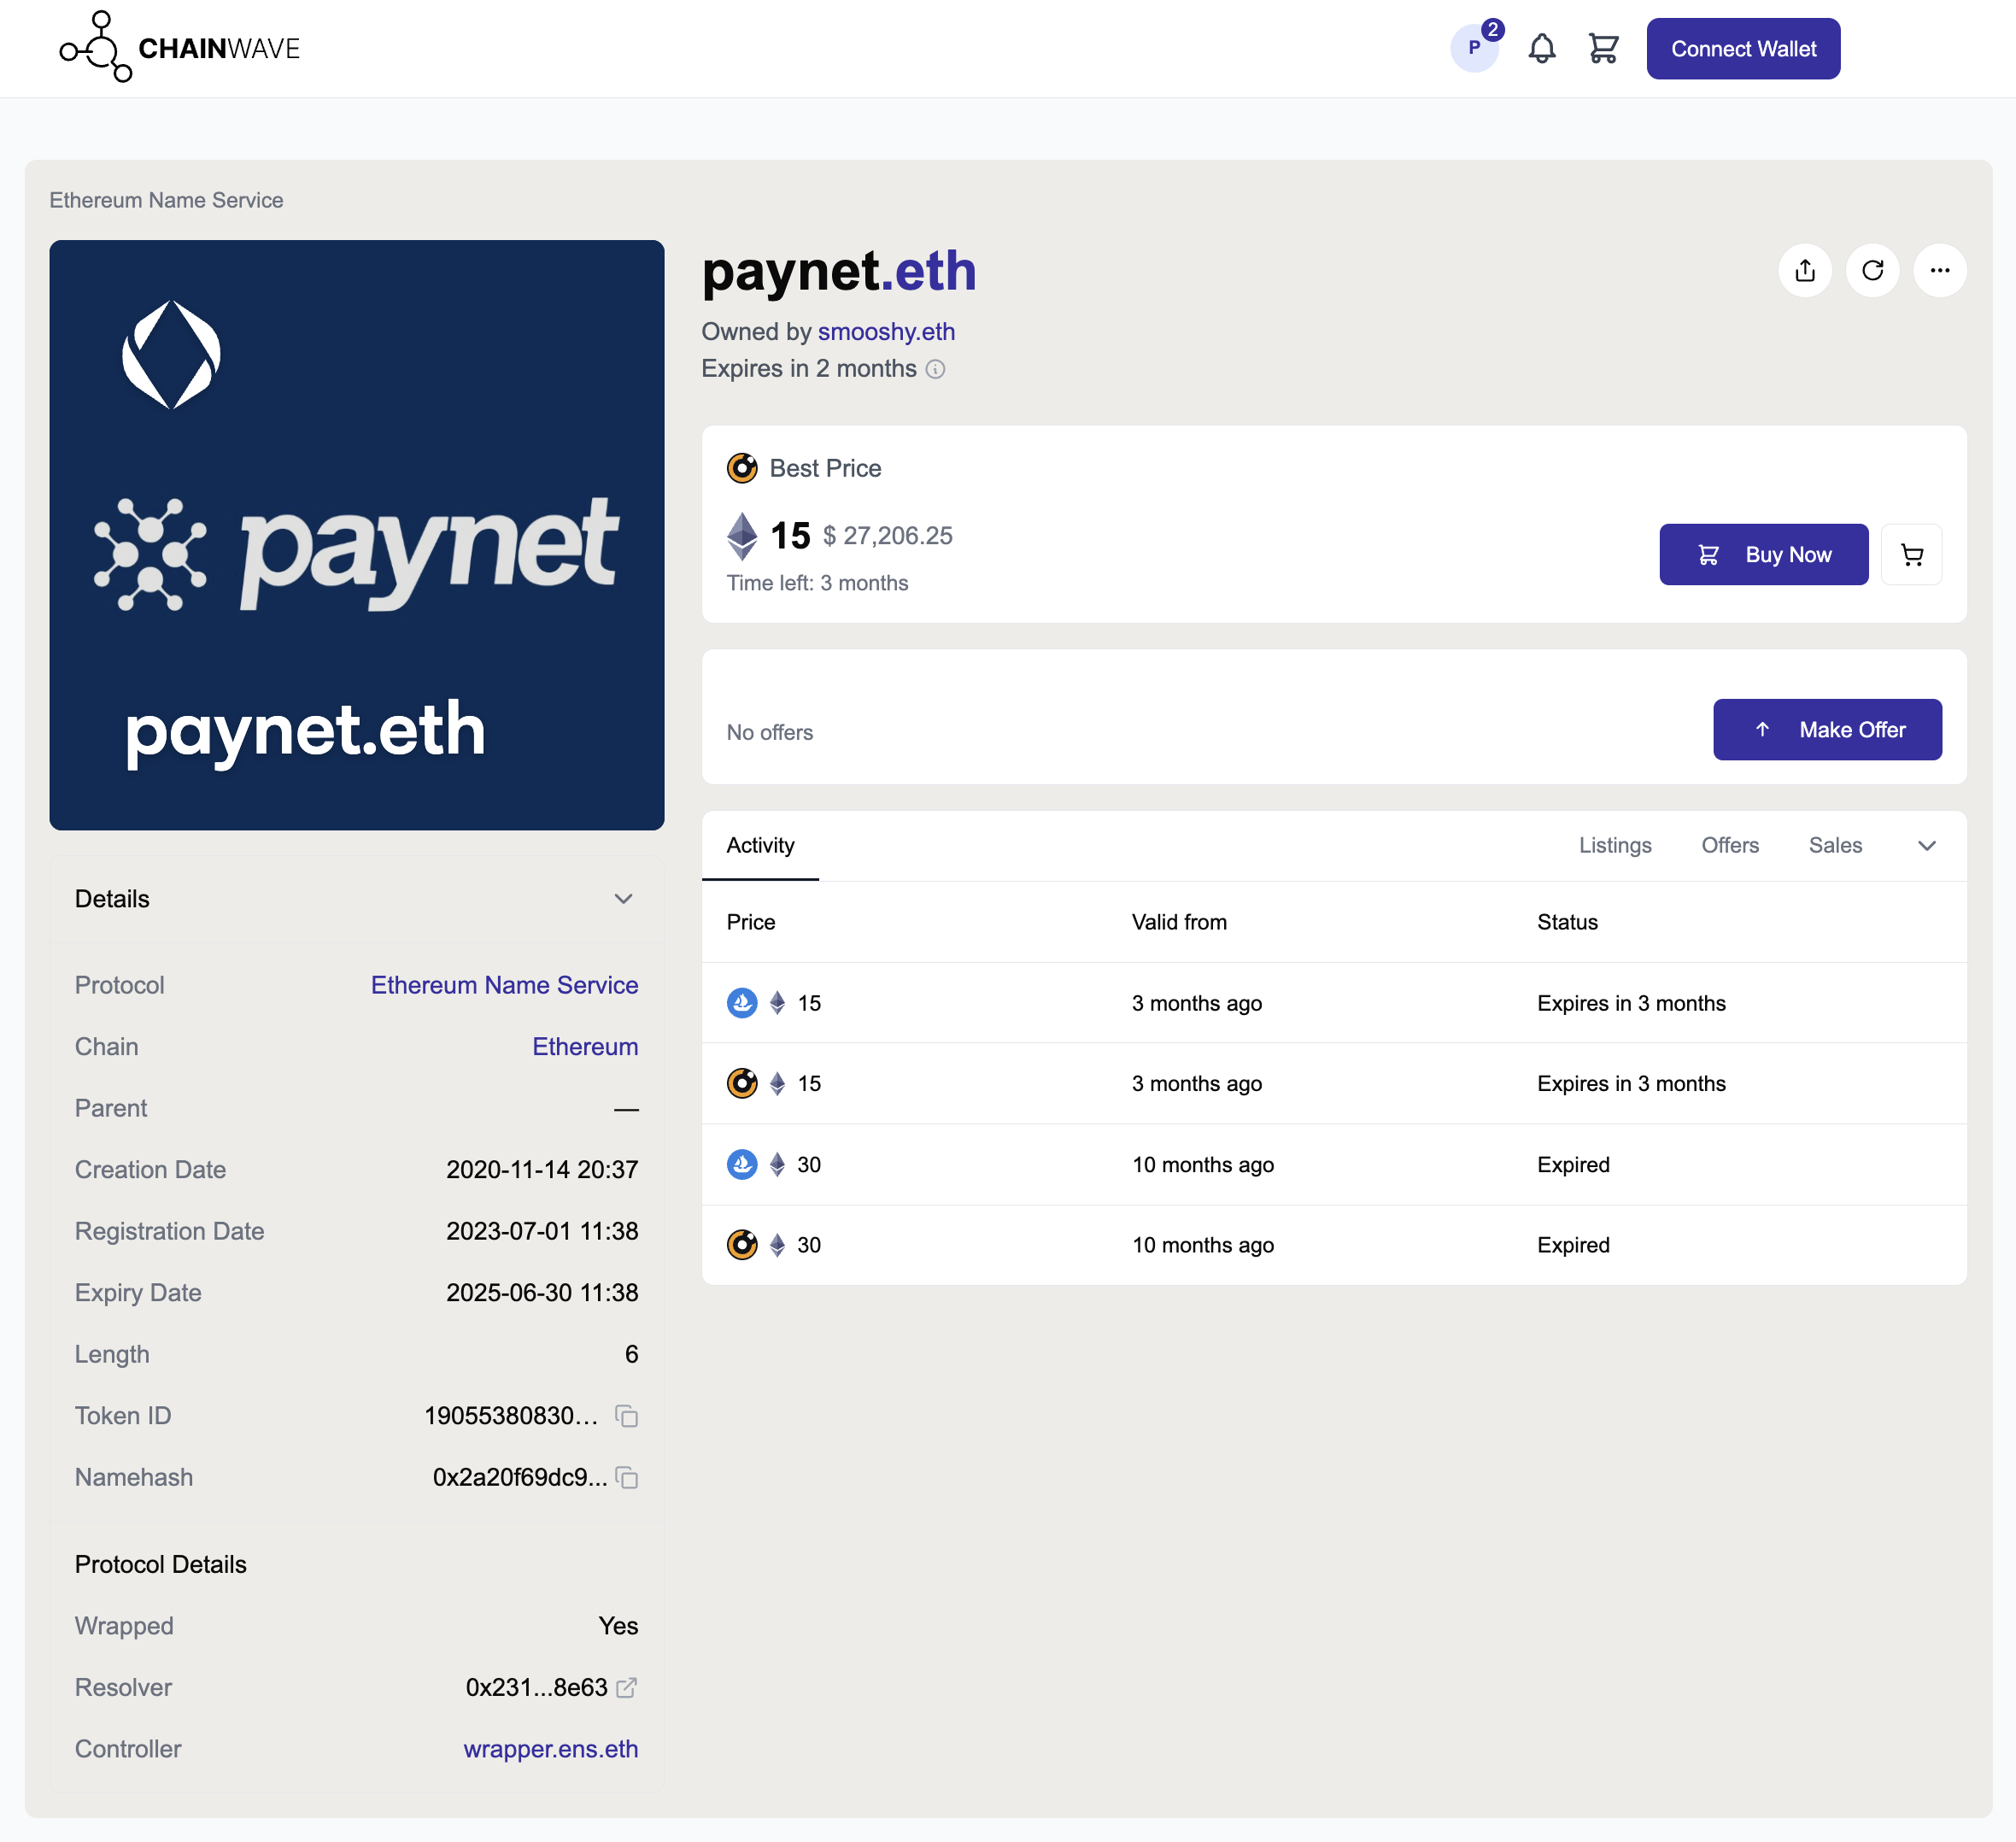The height and width of the screenshot is (1842, 2016).
Task: Click the Resolver address 0x231...8e63
Action: point(536,1687)
